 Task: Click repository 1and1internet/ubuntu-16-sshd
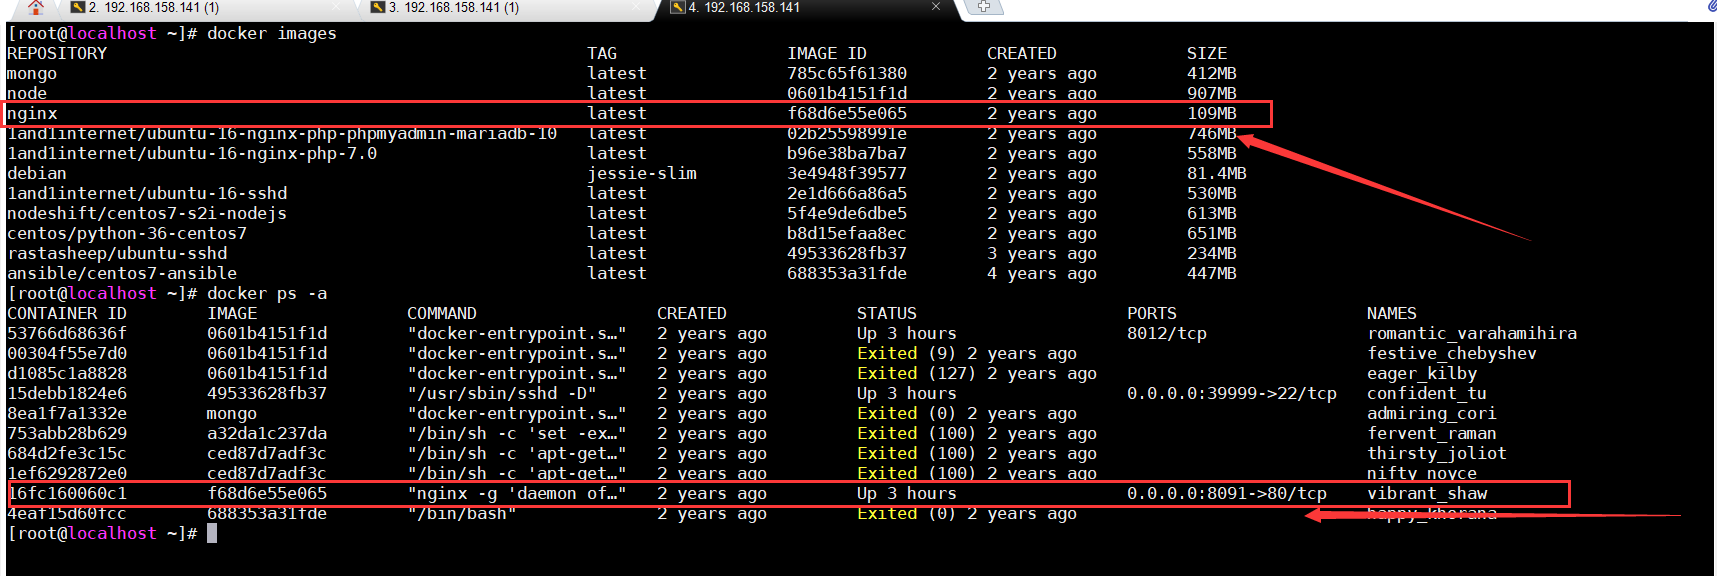147,194
